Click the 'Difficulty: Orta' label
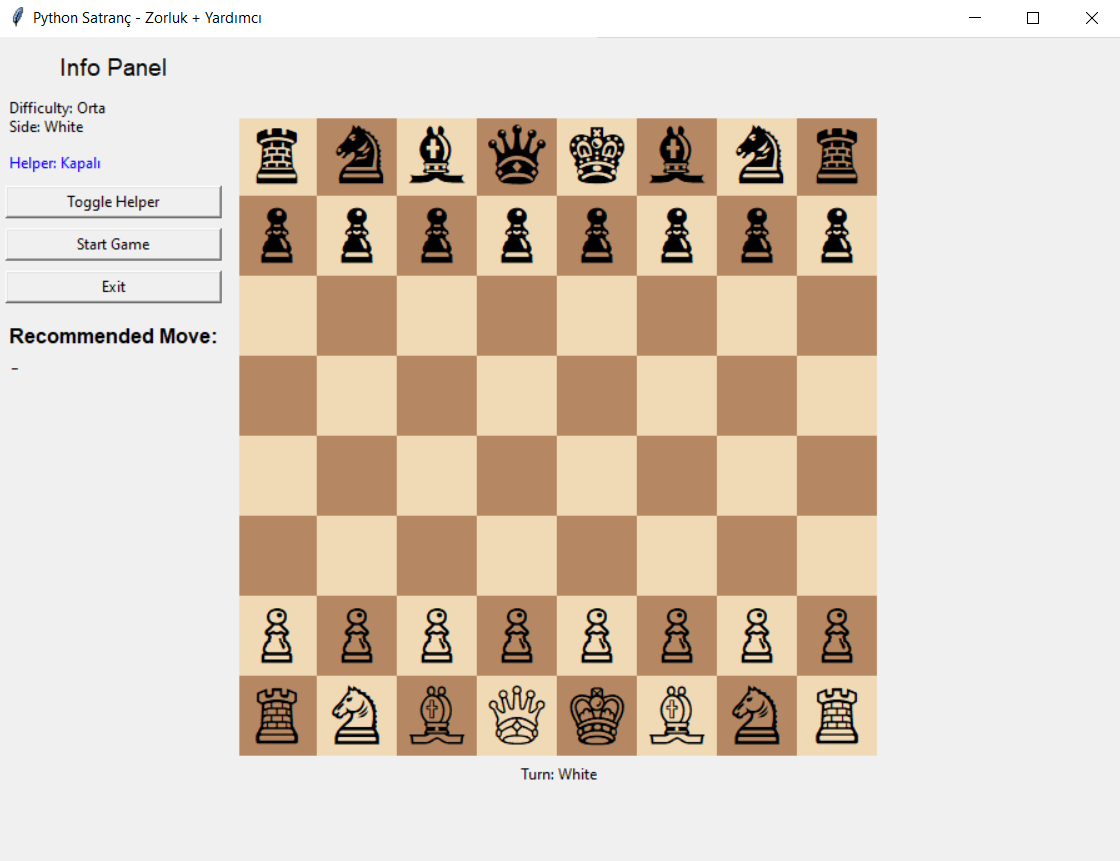 tap(57, 108)
